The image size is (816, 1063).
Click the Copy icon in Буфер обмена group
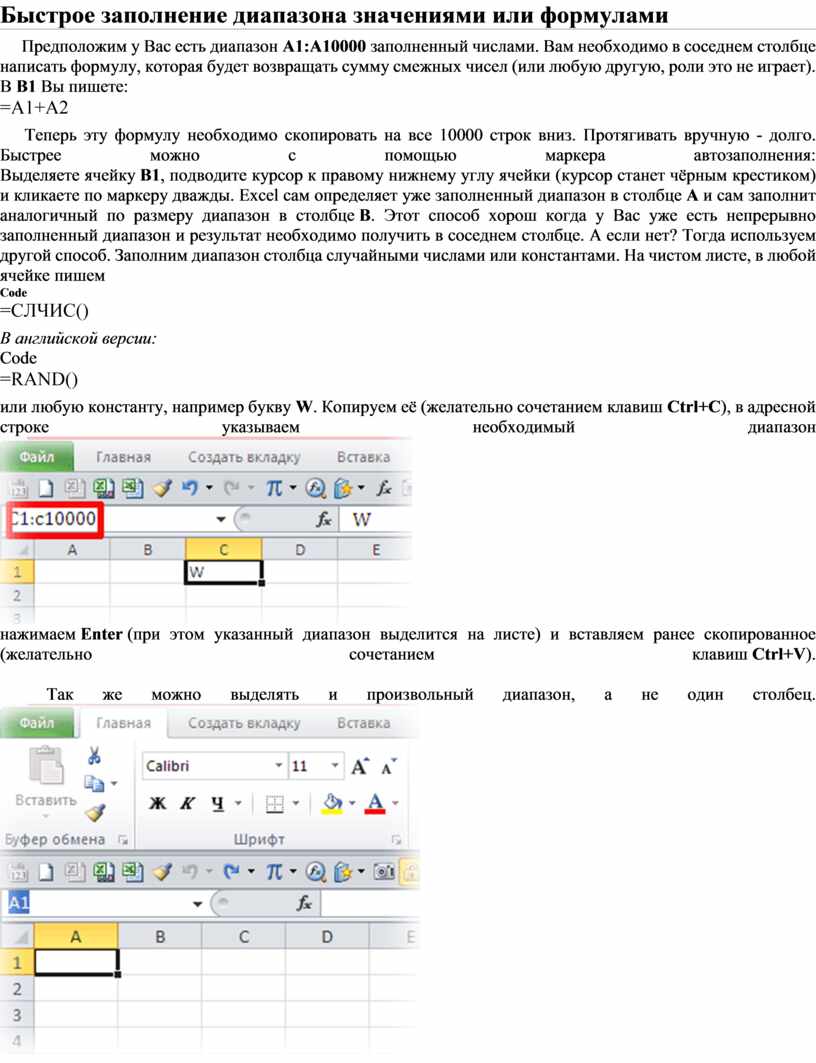tap(93, 783)
